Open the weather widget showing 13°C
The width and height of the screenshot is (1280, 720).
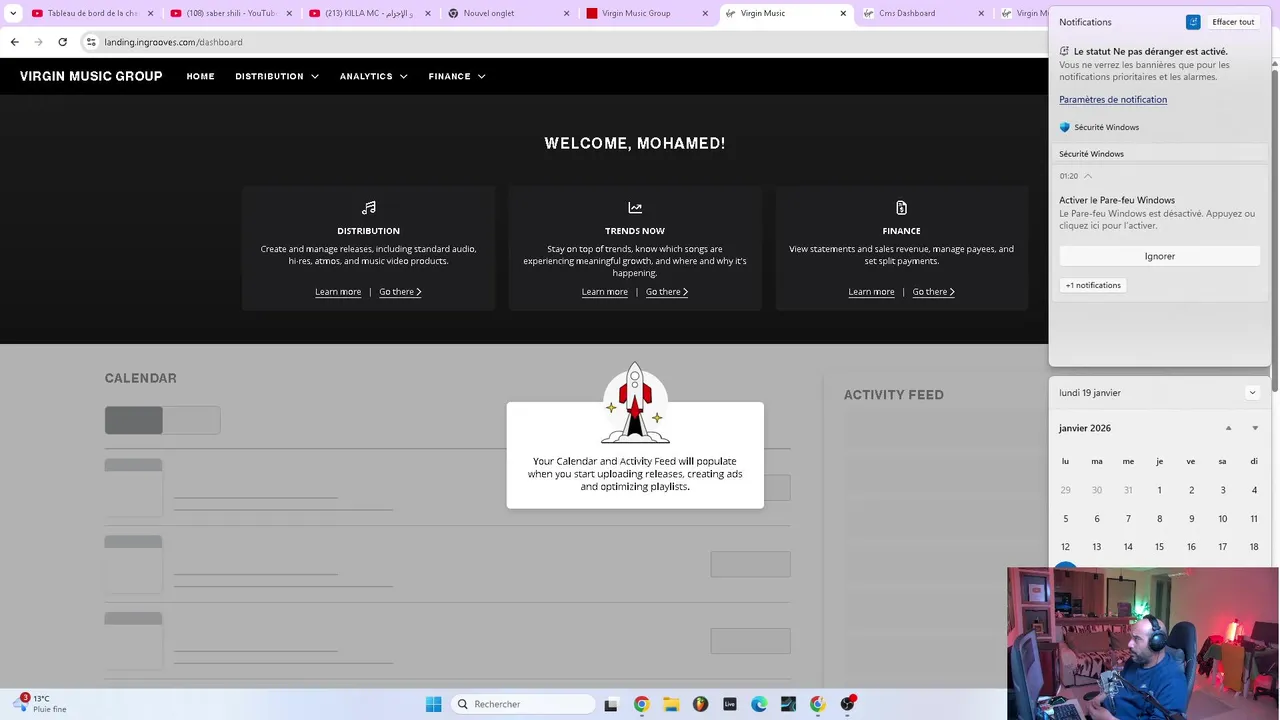[x=40, y=704]
